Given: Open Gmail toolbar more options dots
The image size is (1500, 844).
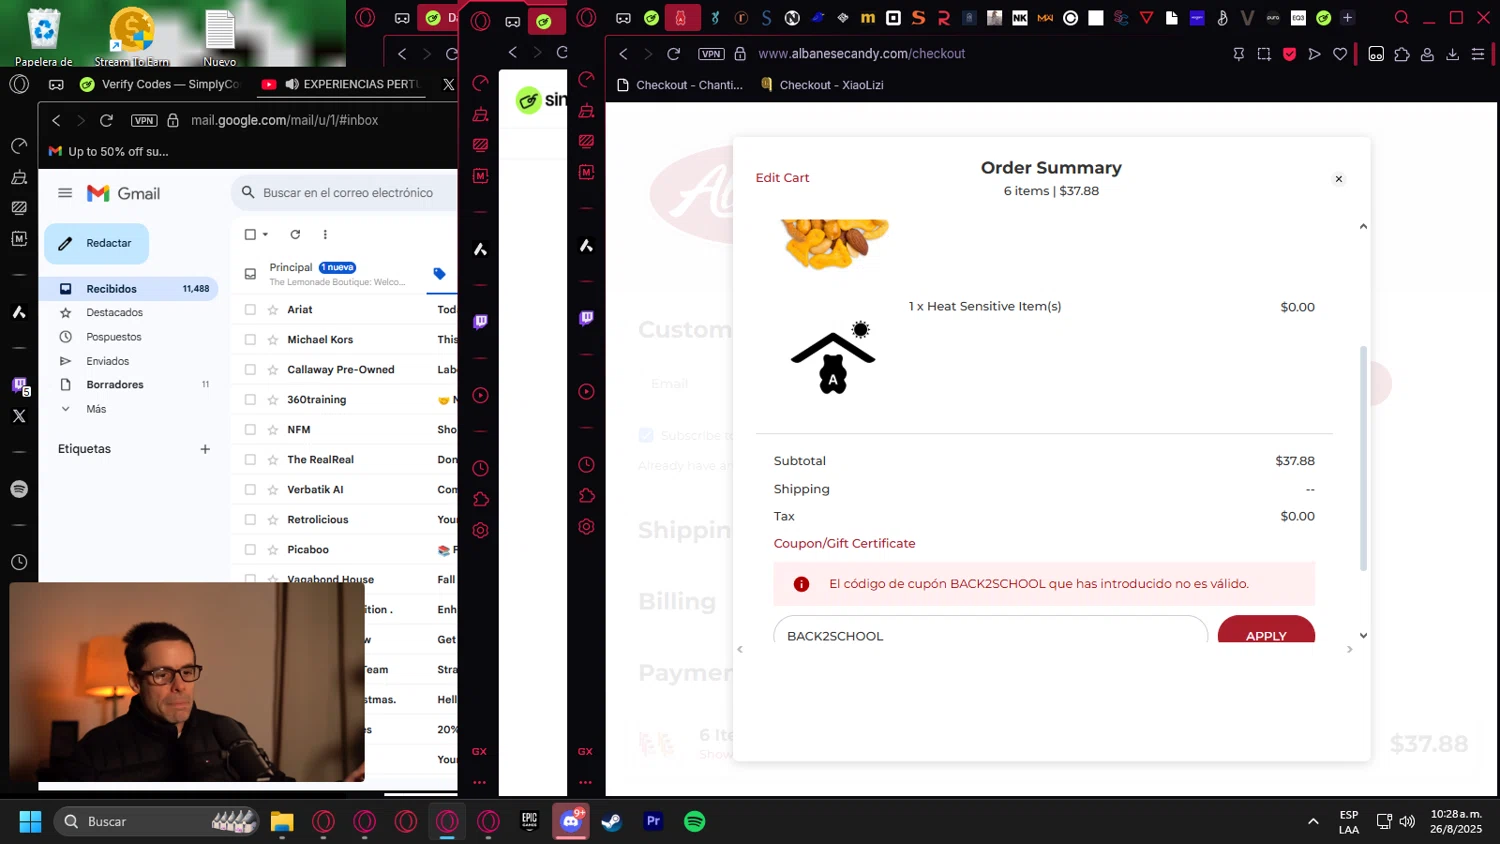Looking at the screenshot, I should click(325, 234).
